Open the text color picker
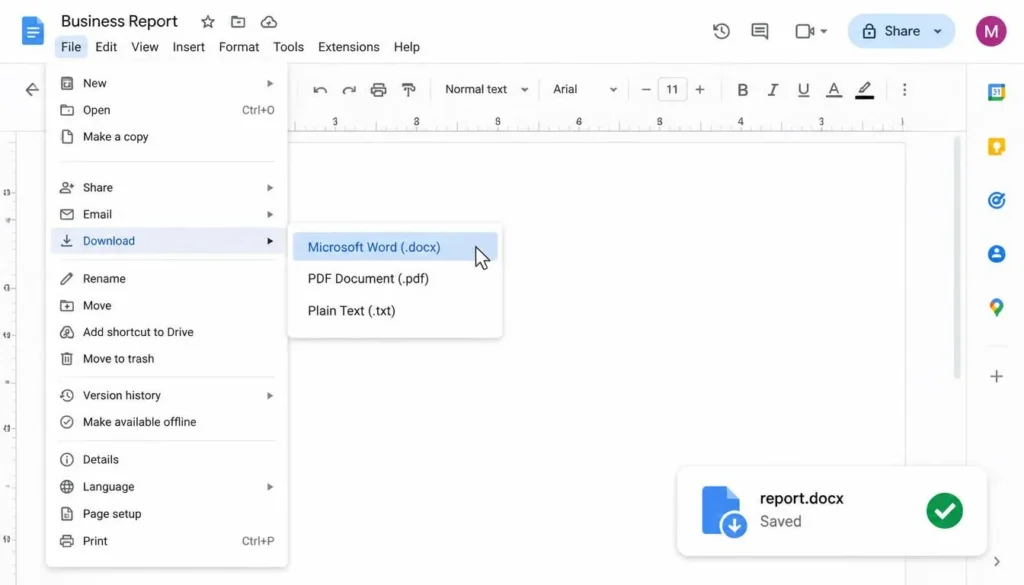Image resolution: width=1024 pixels, height=585 pixels. pyautogui.click(x=834, y=89)
